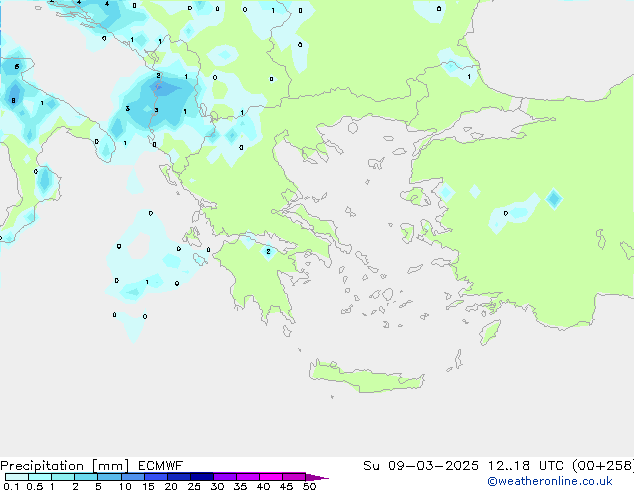Click the '8' precipitation value on Italy
The width and height of the screenshot is (634, 490).
(13, 100)
